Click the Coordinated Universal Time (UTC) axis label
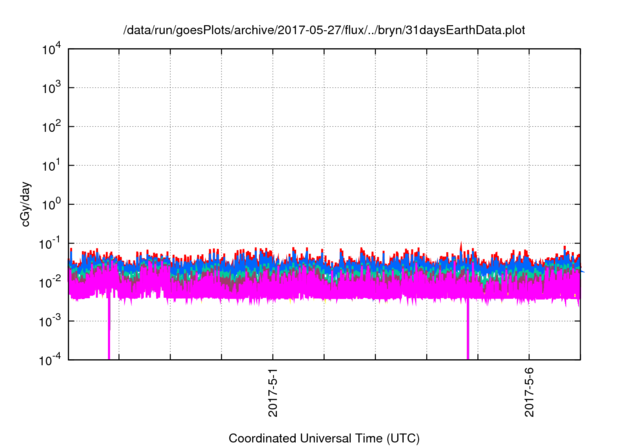This screenshot has height=448, width=640. pyautogui.click(x=324, y=438)
